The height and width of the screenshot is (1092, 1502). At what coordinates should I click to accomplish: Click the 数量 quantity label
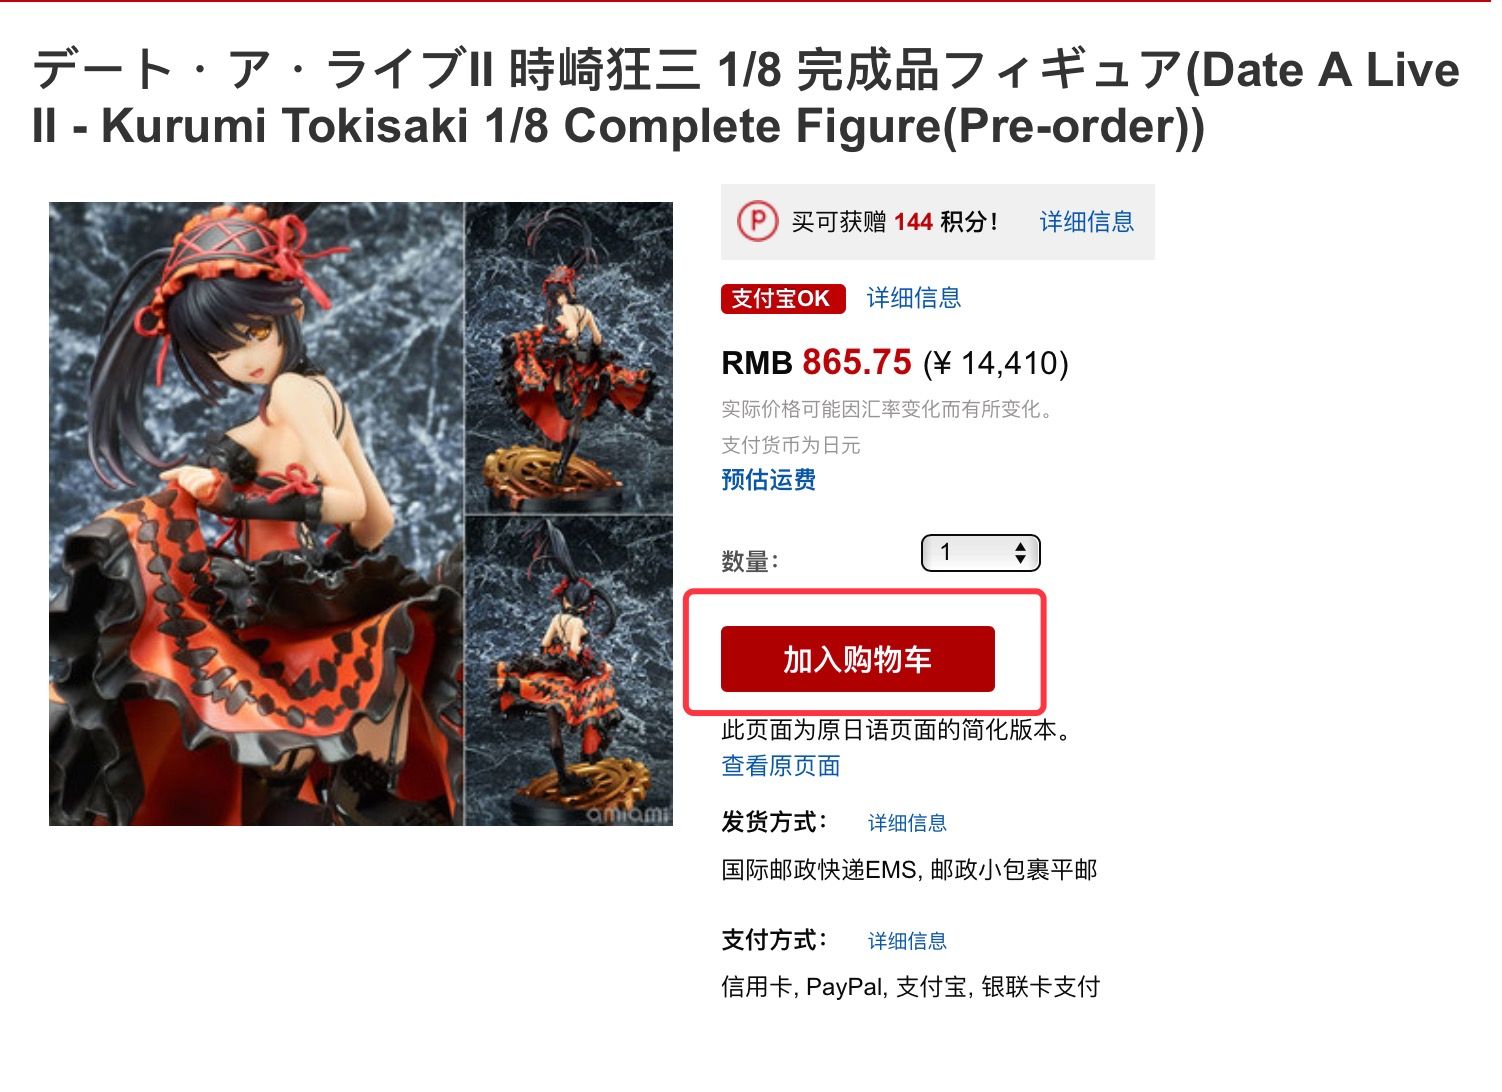(750, 562)
